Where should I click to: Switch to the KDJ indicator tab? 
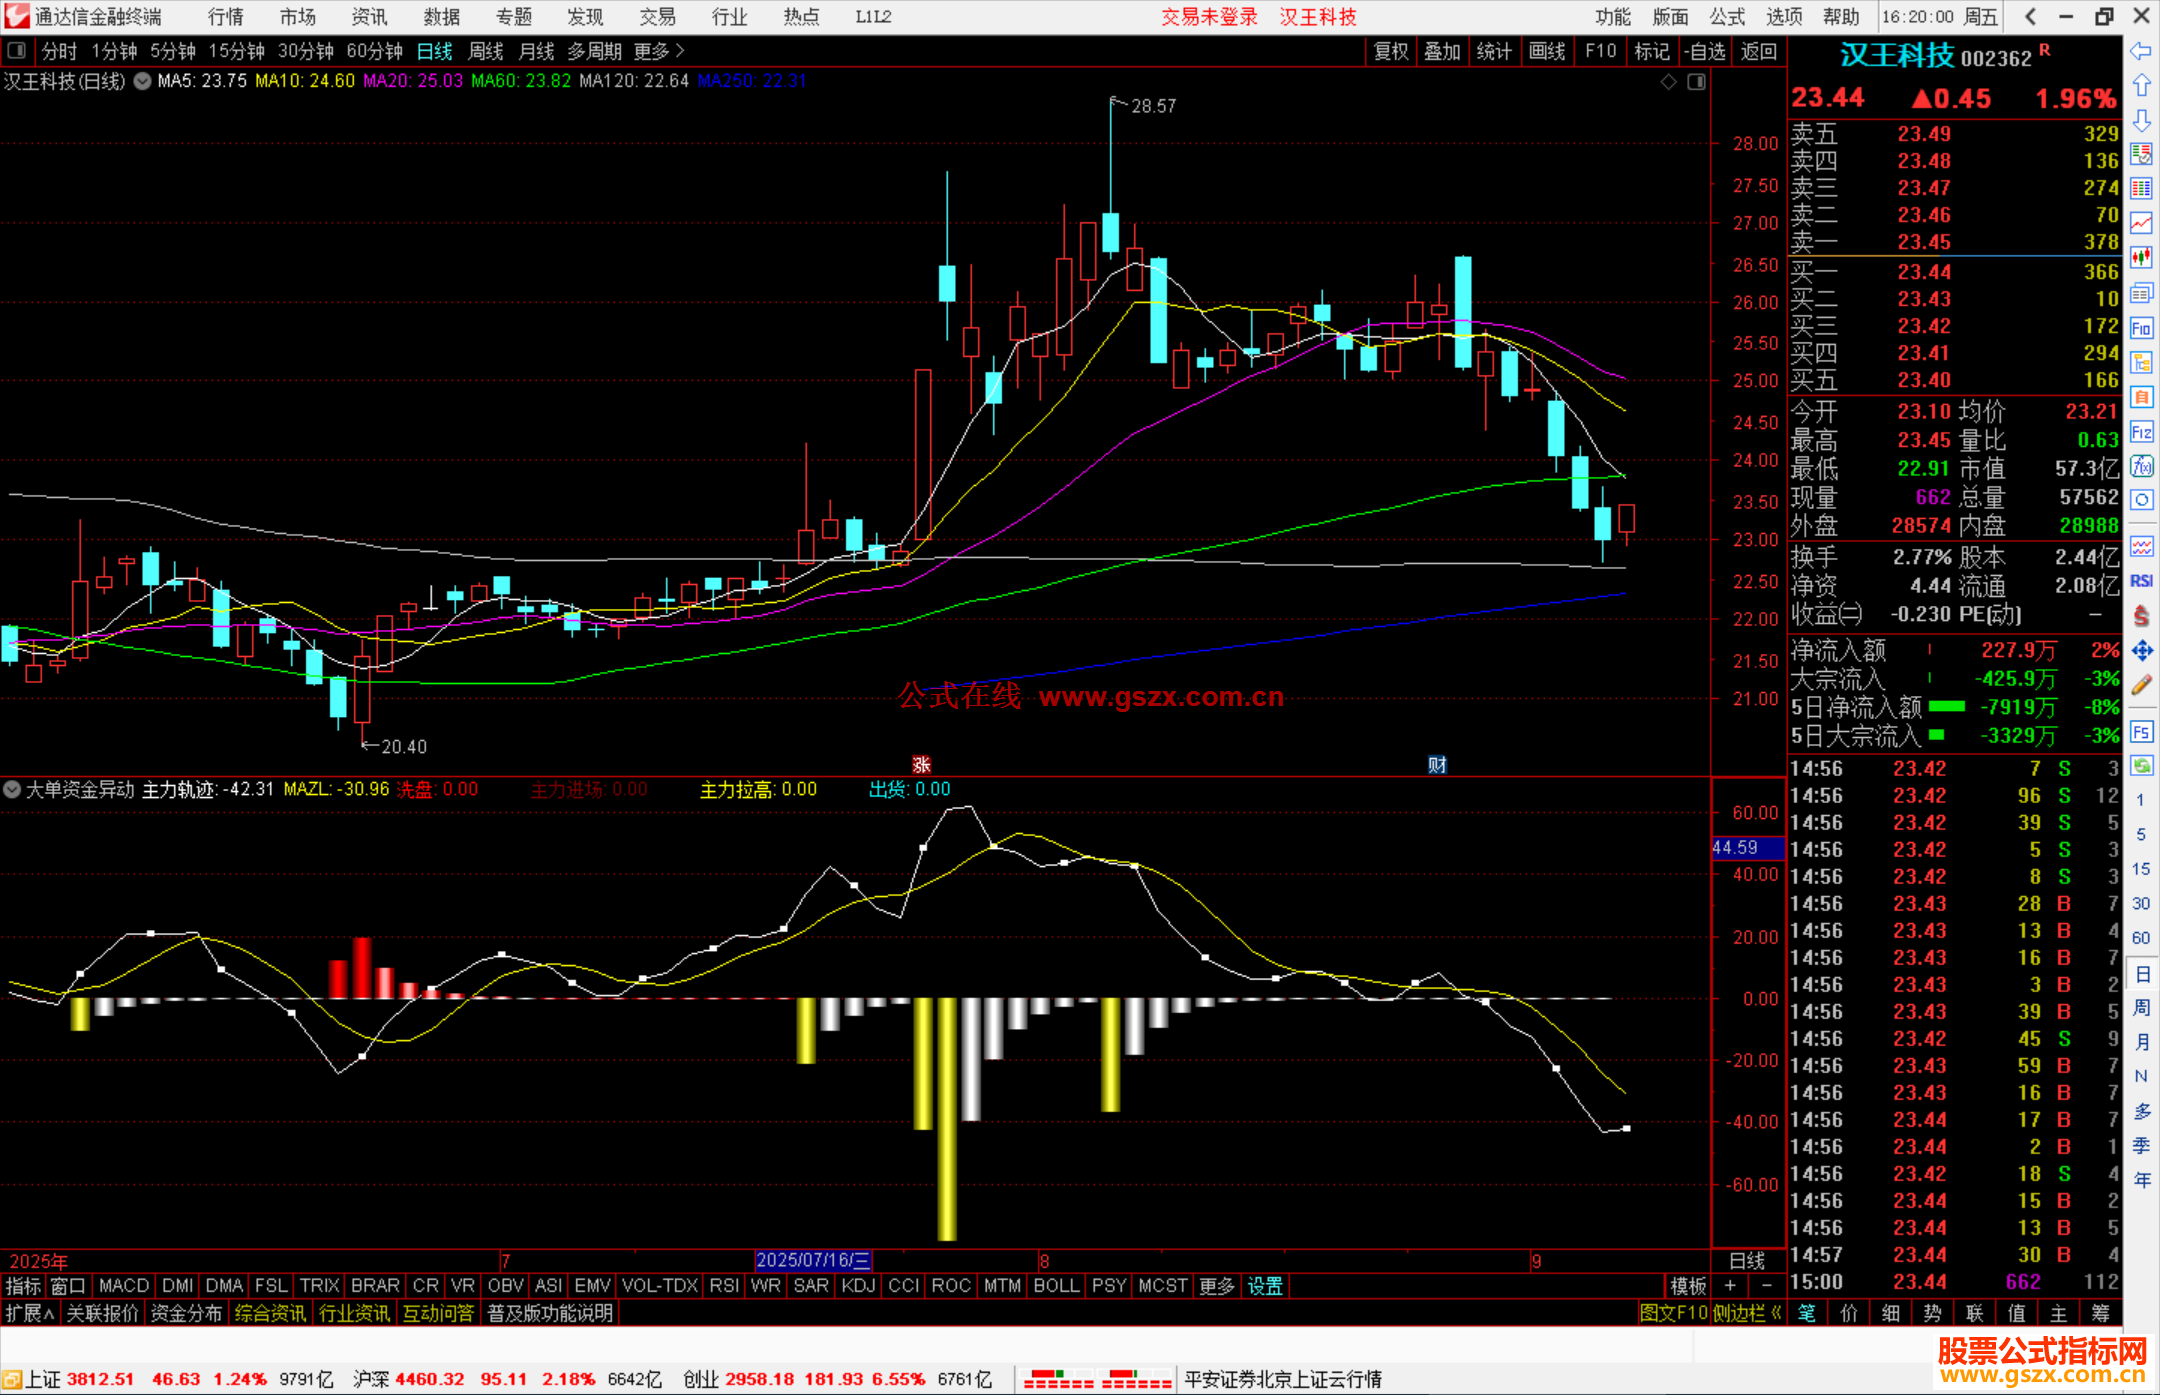point(858,1286)
